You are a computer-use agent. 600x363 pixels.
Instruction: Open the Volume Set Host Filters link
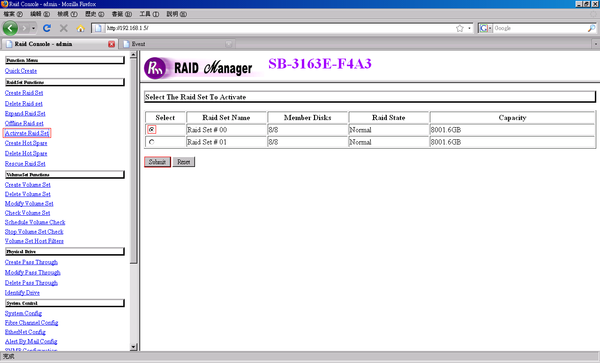(x=34, y=241)
